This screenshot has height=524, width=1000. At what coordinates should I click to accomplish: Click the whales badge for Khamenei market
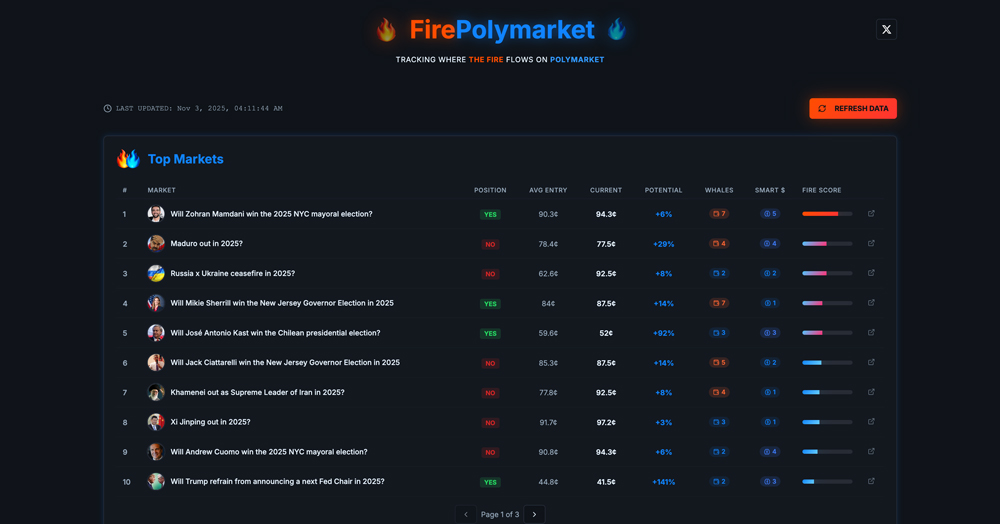(719, 392)
